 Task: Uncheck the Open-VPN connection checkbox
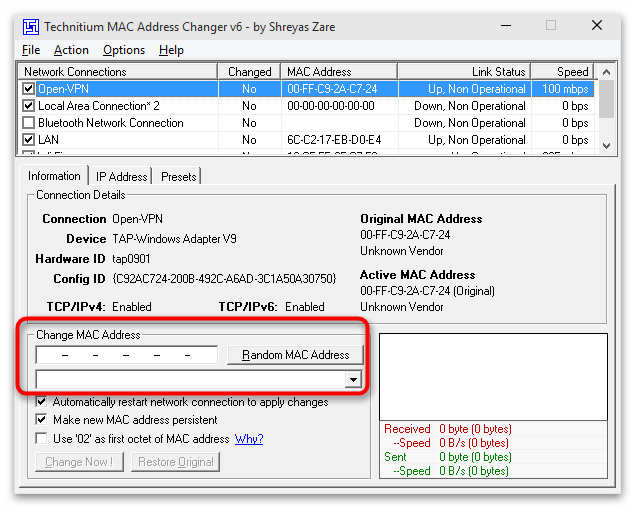28,89
